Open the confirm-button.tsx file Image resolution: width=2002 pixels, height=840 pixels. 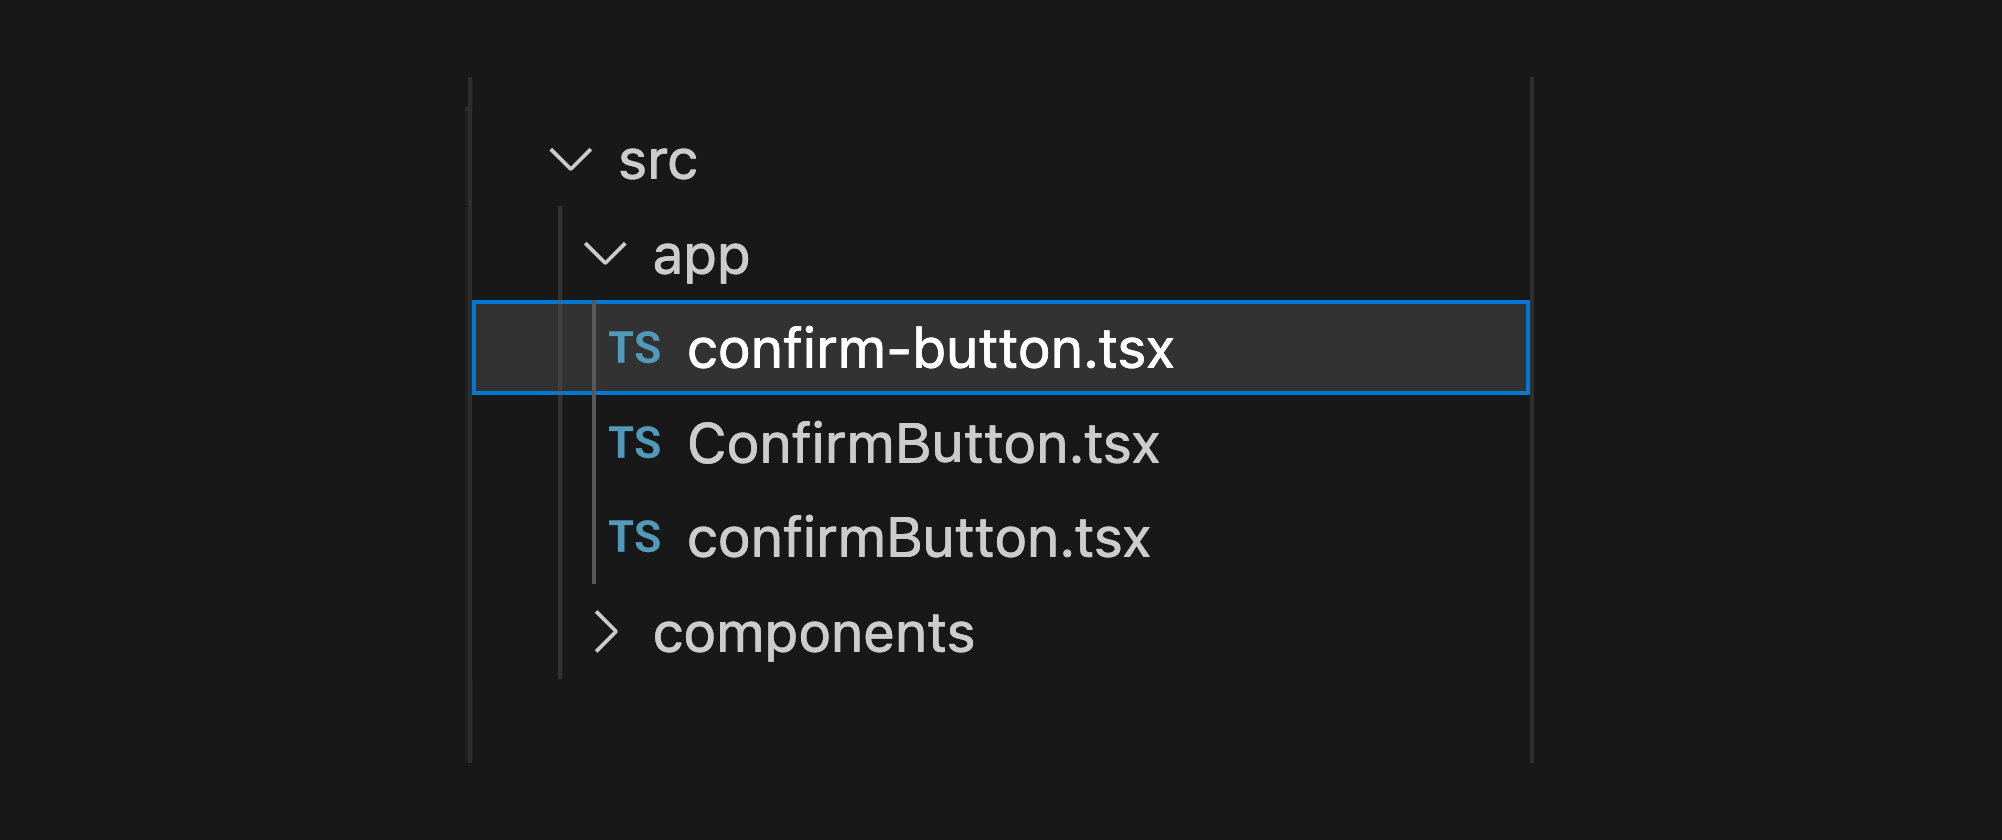(x=930, y=348)
